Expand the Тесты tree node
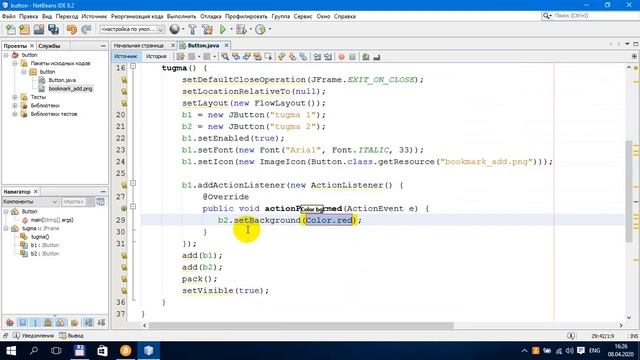 tap(15, 97)
